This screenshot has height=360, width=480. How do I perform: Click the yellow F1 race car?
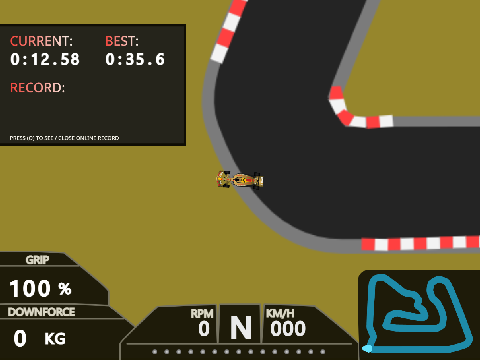point(239,180)
